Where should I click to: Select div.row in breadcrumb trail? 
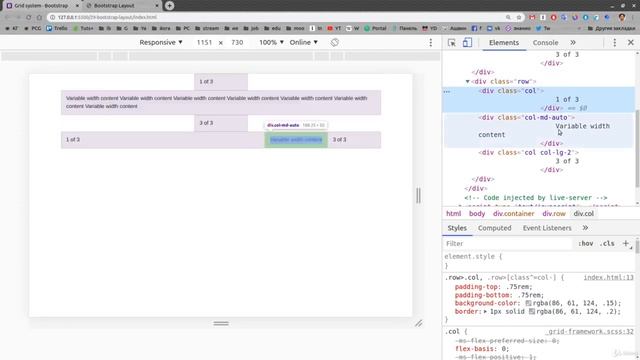554,213
